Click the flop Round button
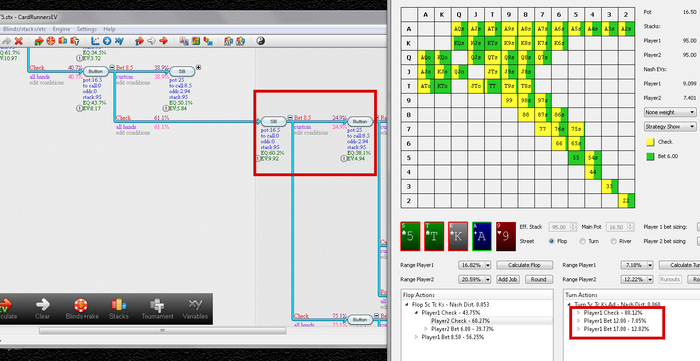This screenshot has height=361, width=700. coord(539,279)
